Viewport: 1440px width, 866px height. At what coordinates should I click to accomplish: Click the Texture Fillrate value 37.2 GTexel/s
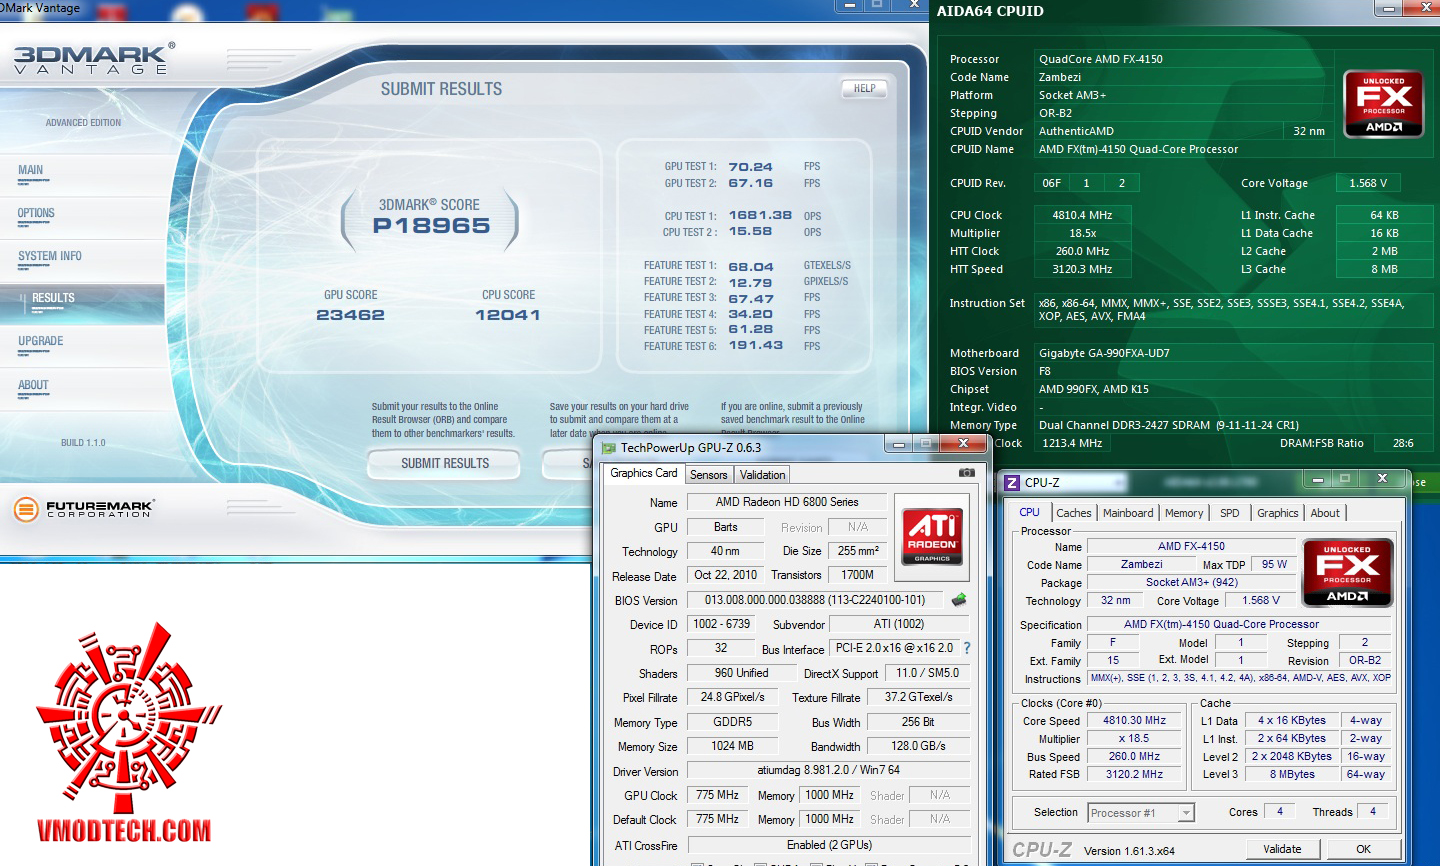pos(918,697)
